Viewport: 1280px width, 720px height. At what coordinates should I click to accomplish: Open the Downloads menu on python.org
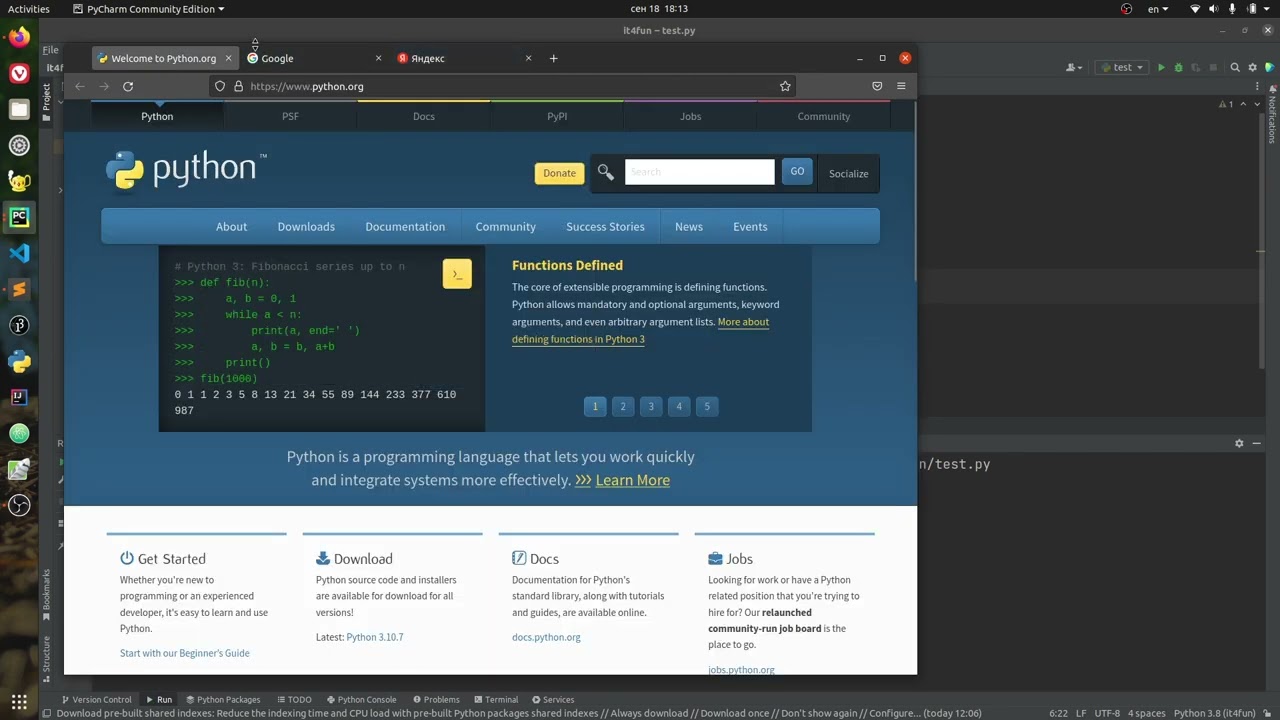(306, 227)
